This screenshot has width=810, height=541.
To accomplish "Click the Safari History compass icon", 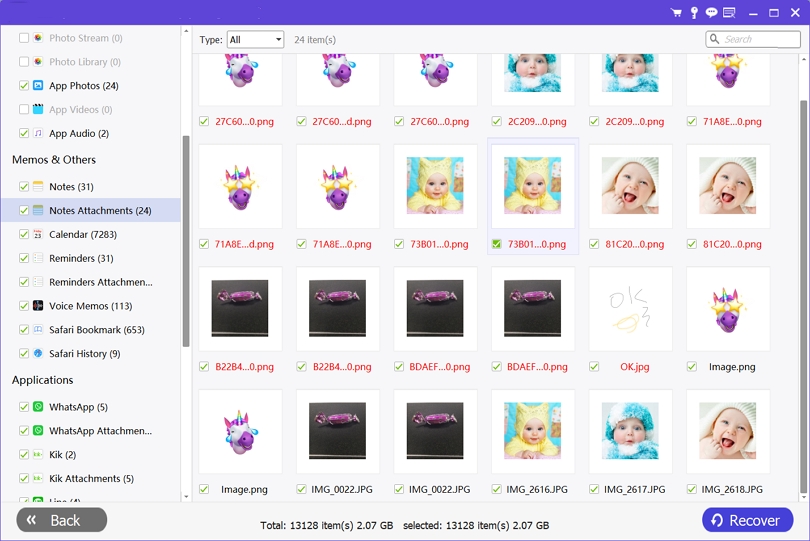I will (x=38, y=354).
